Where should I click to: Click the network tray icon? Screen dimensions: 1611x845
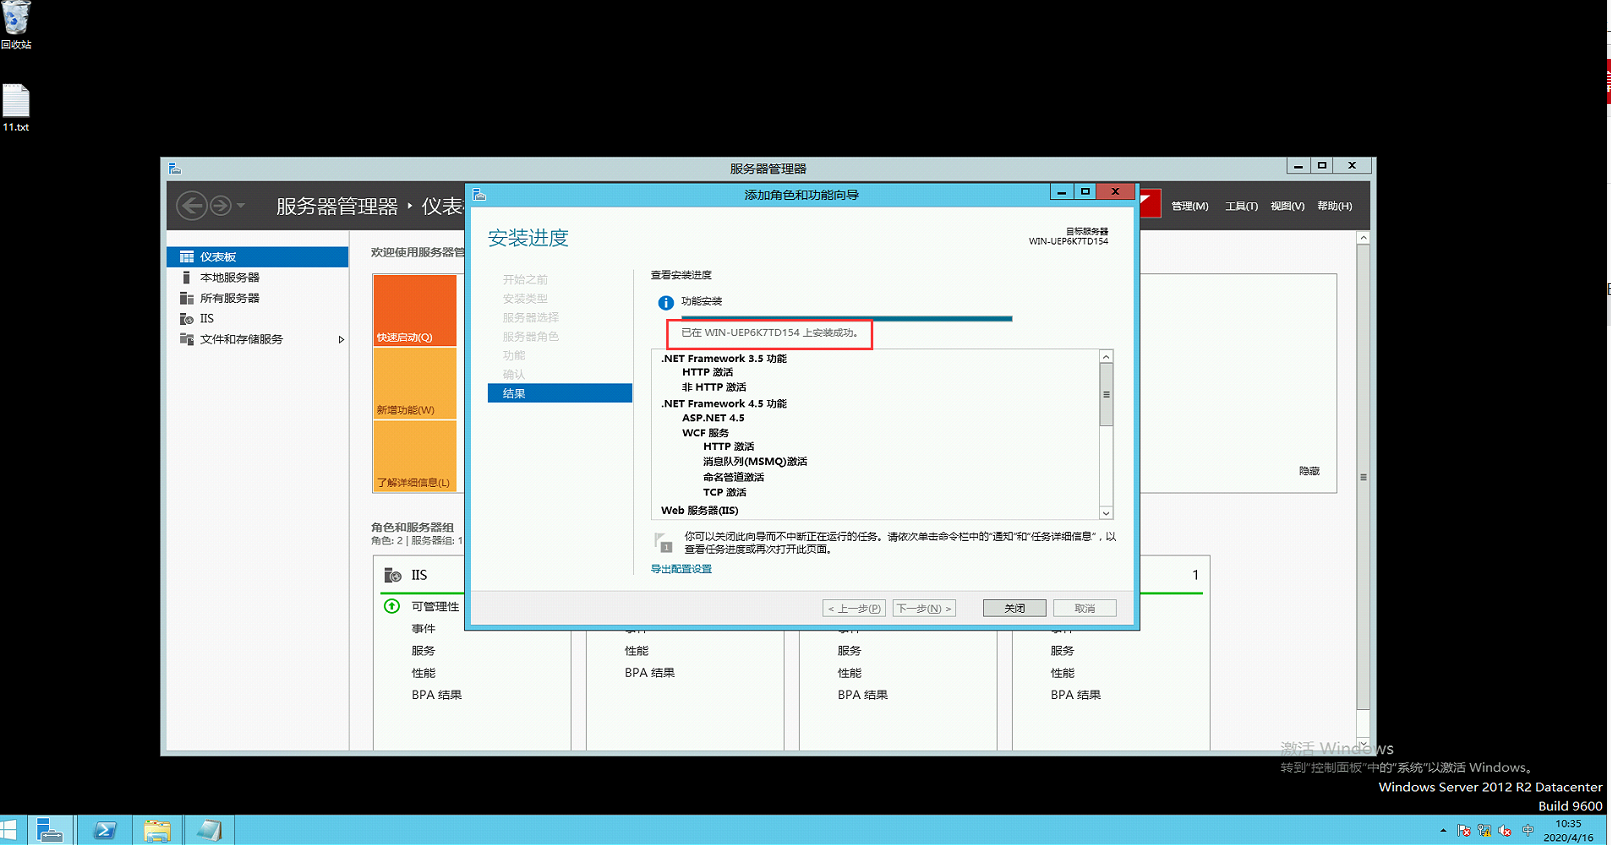click(1485, 831)
